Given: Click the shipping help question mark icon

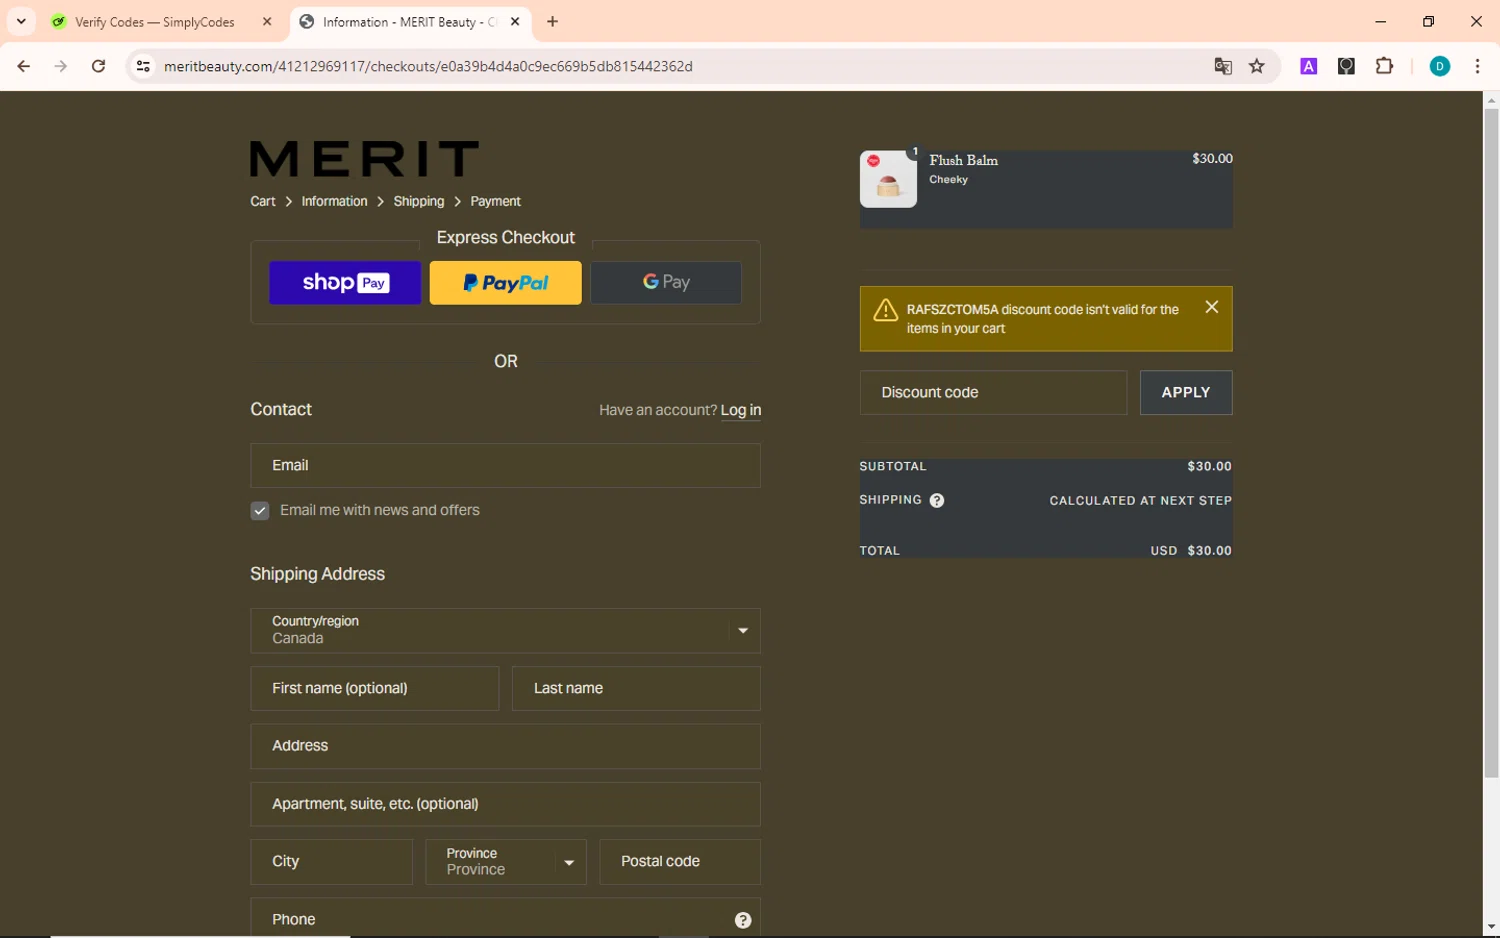Looking at the screenshot, I should (937, 501).
